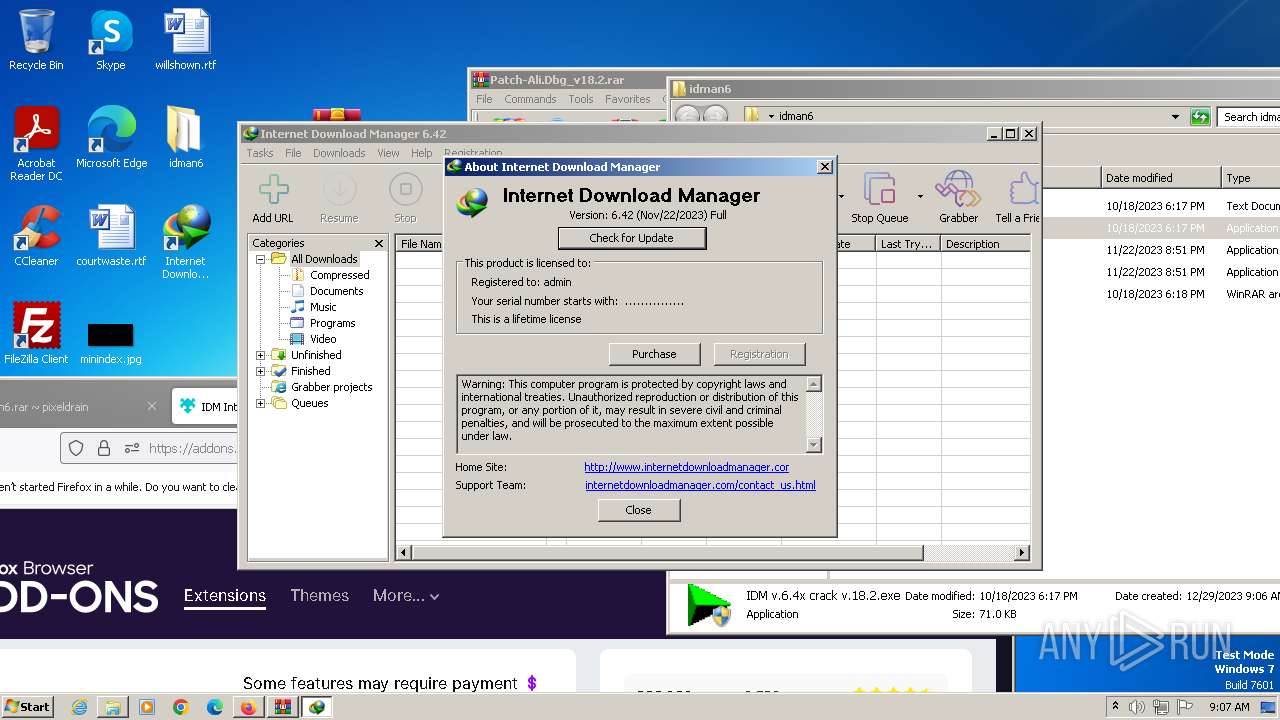
Task: Click the Start button
Action: click(28, 707)
